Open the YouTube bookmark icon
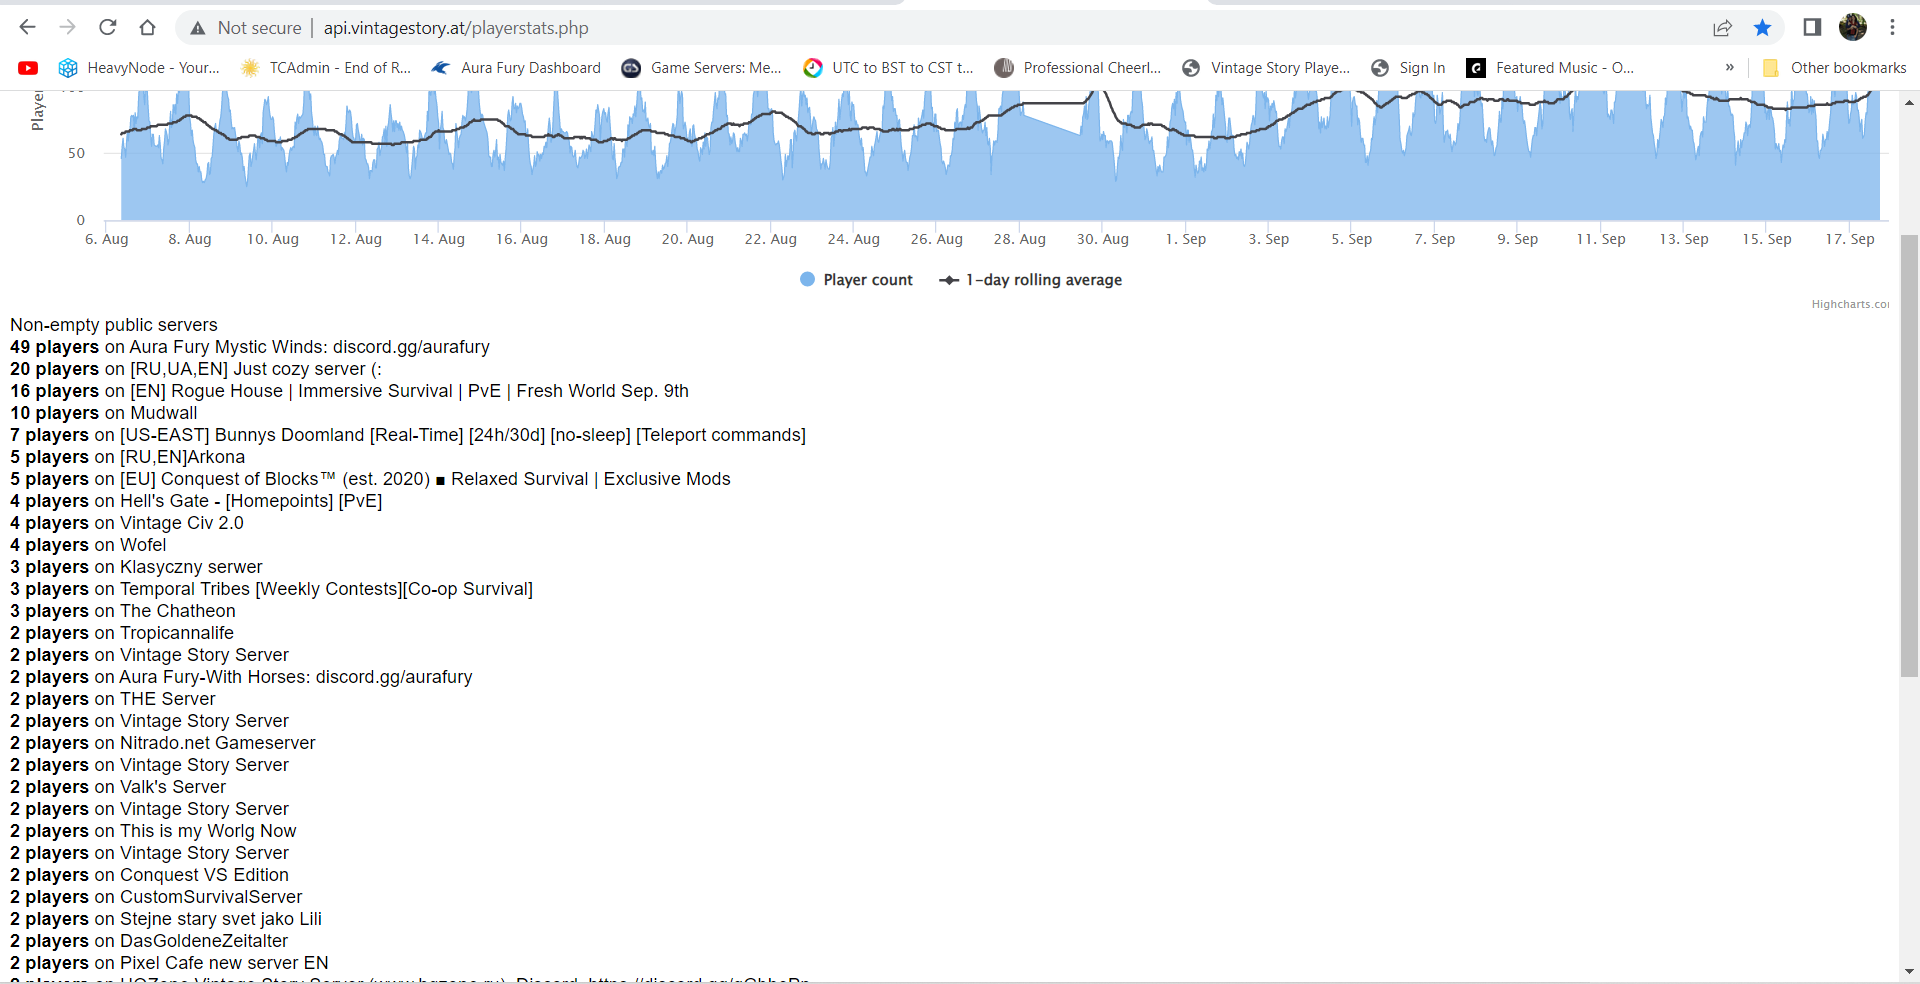The width and height of the screenshot is (1920, 984). pyautogui.click(x=28, y=68)
